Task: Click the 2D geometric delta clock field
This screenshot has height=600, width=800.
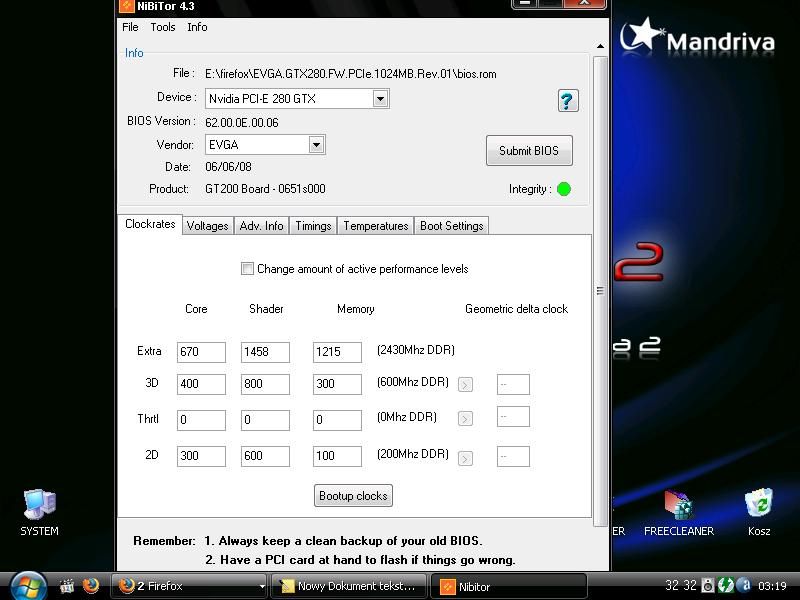Action: click(513, 456)
